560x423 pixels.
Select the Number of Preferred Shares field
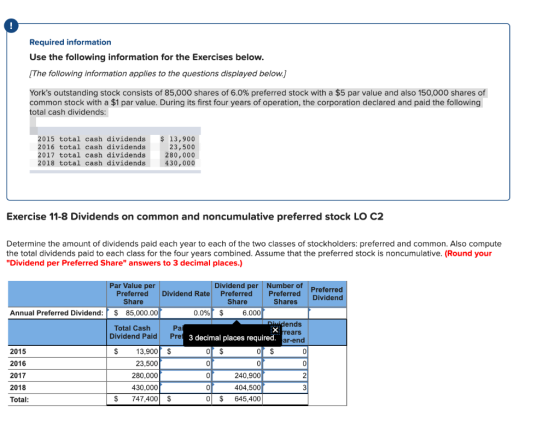[285, 313]
